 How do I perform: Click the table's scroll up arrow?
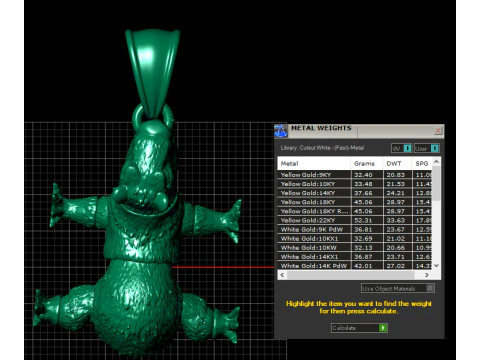pos(436,162)
